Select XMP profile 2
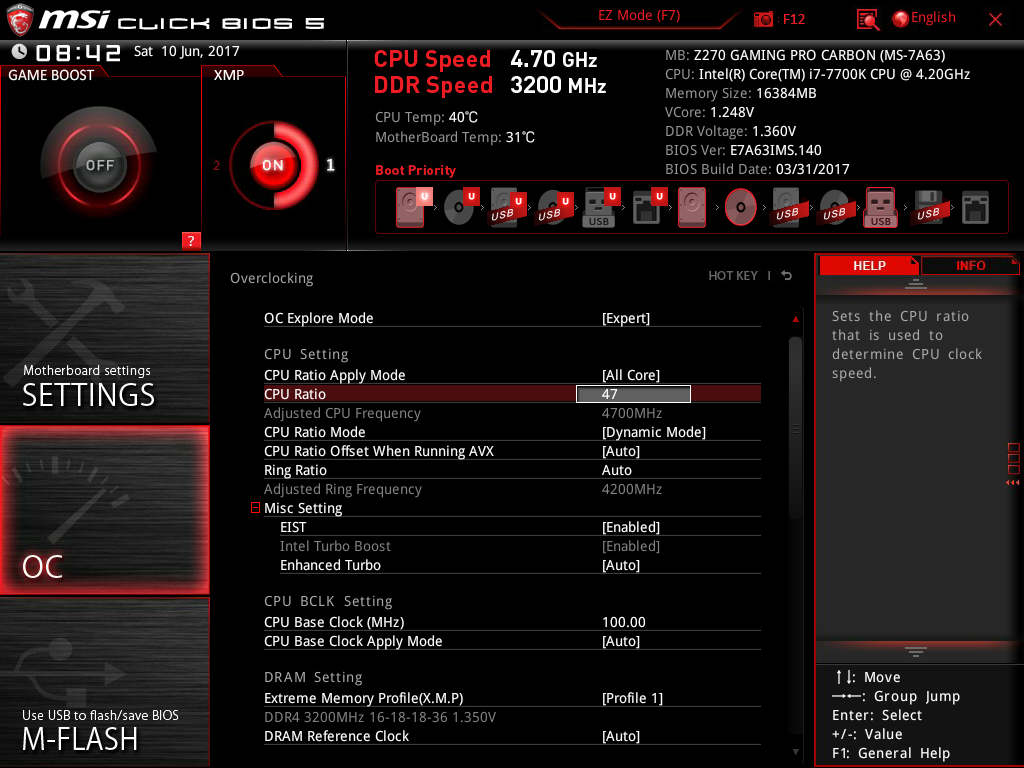Image resolution: width=1024 pixels, height=768 pixels. pos(216,165)
